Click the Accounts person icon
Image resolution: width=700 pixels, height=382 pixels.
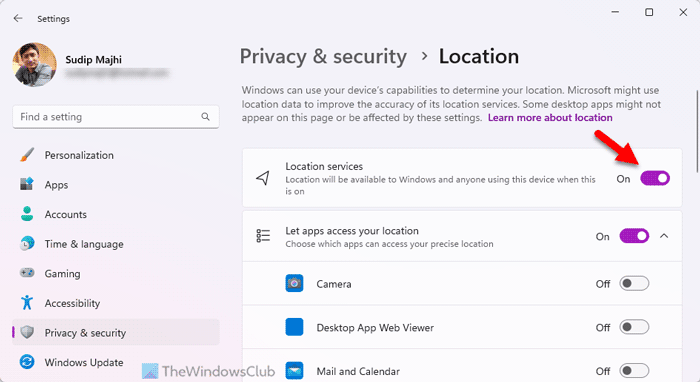pyautogui.click(x=27, y=214)
